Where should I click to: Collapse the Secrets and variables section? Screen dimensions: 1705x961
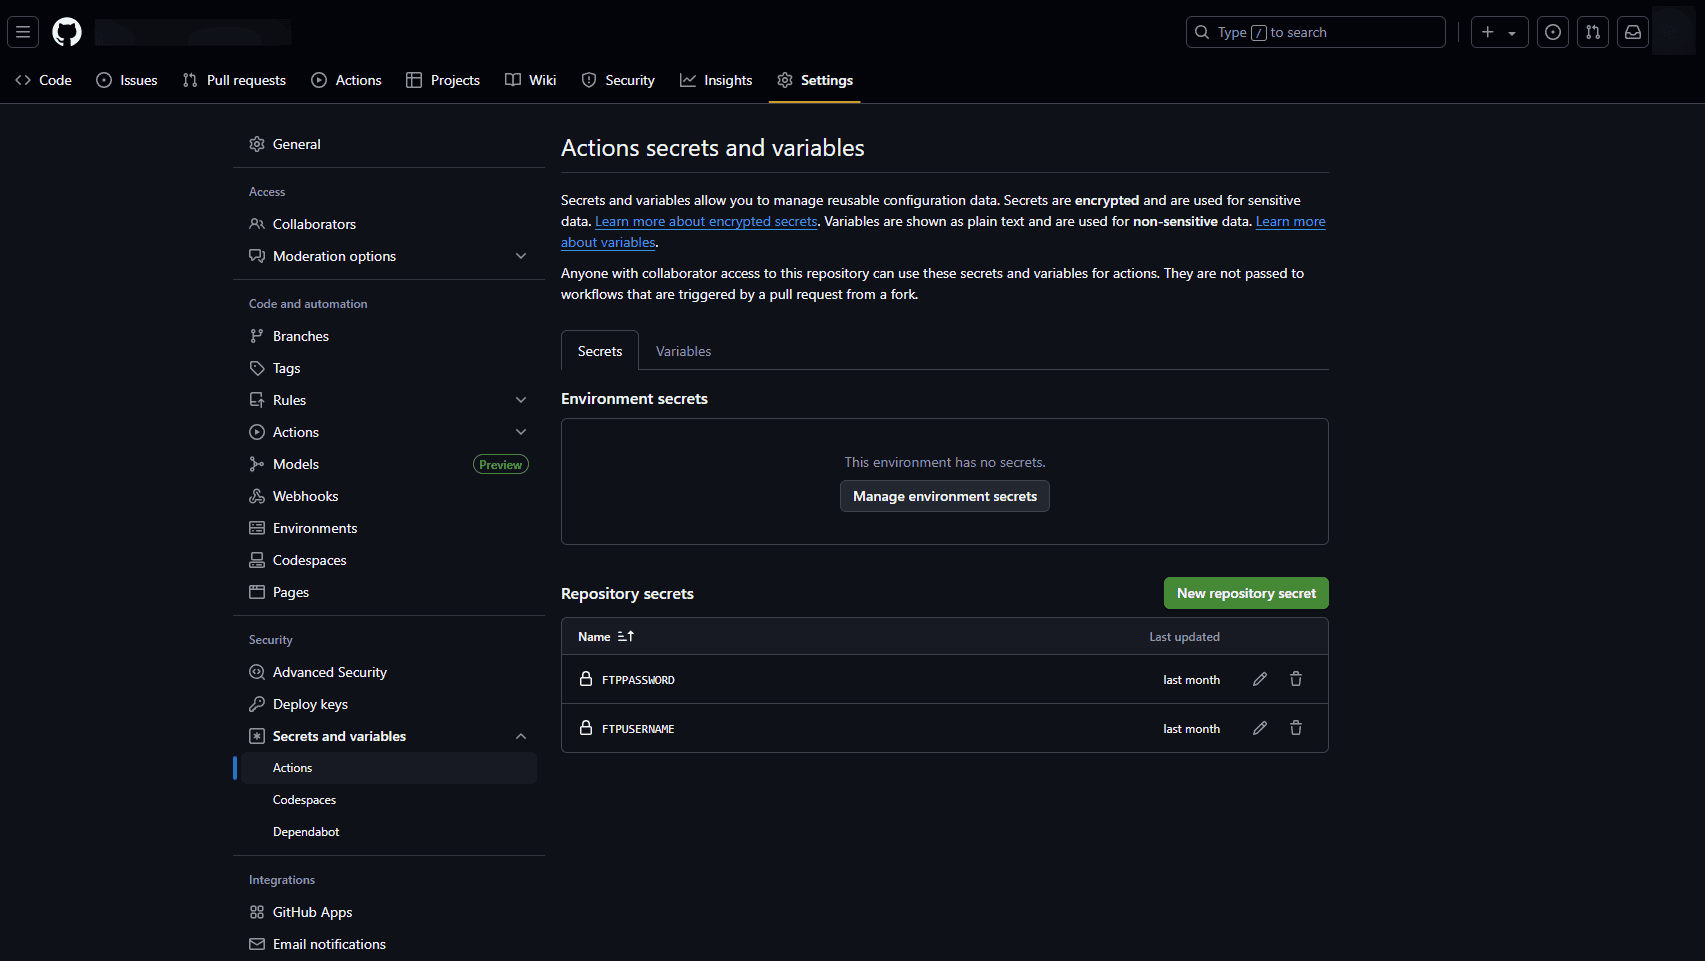click(x=521, y=736)
